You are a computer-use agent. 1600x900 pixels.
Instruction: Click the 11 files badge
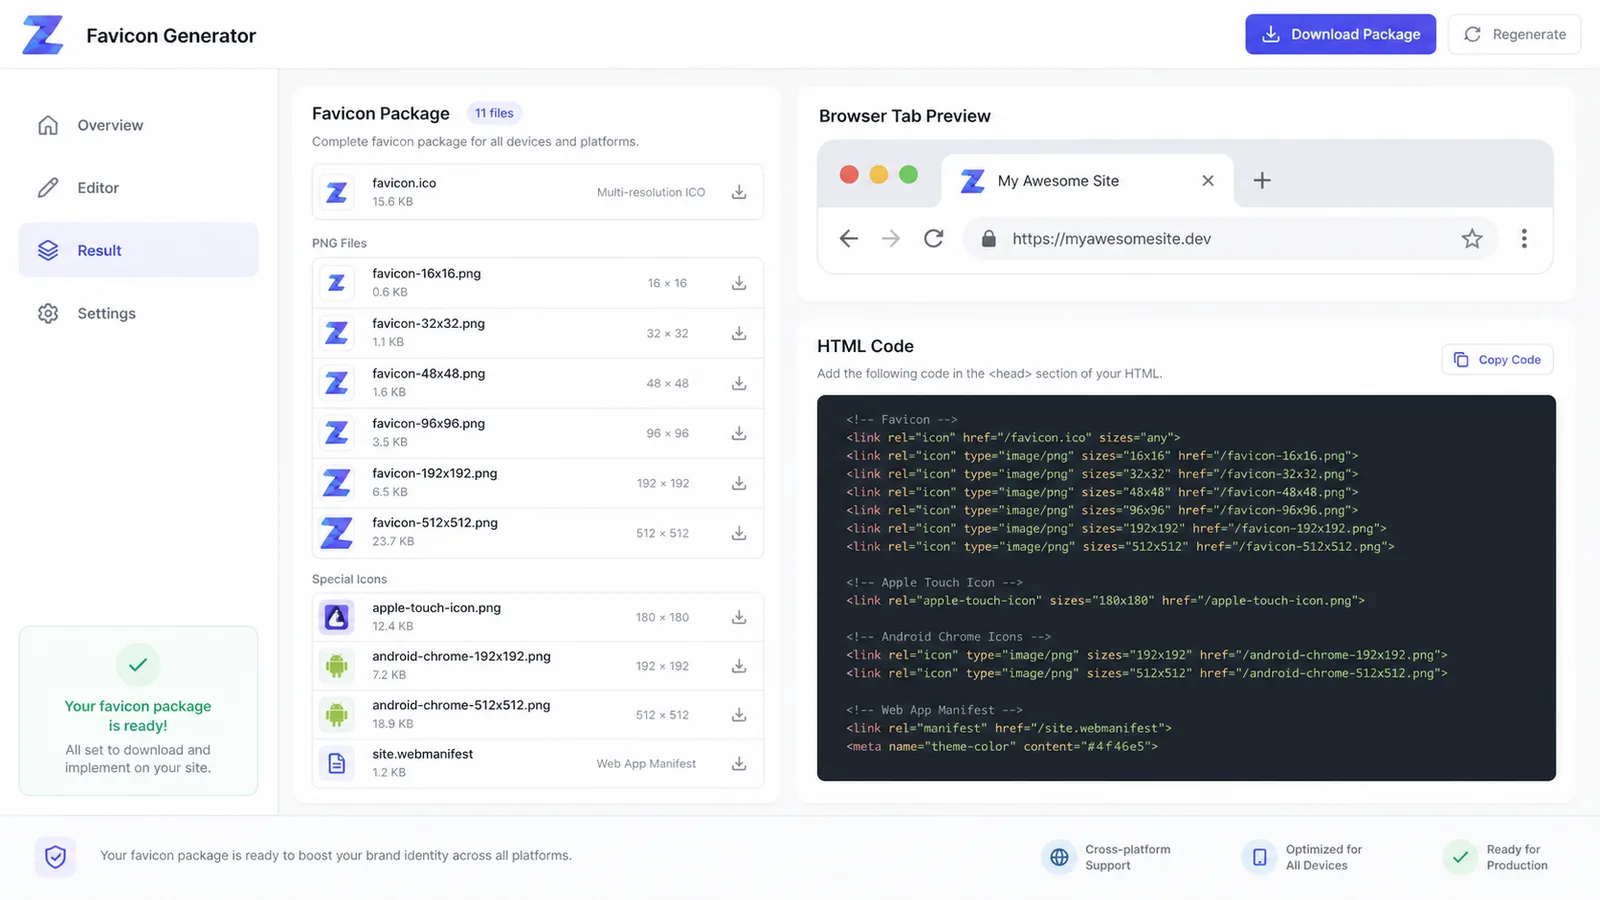[x=494, y=113]
